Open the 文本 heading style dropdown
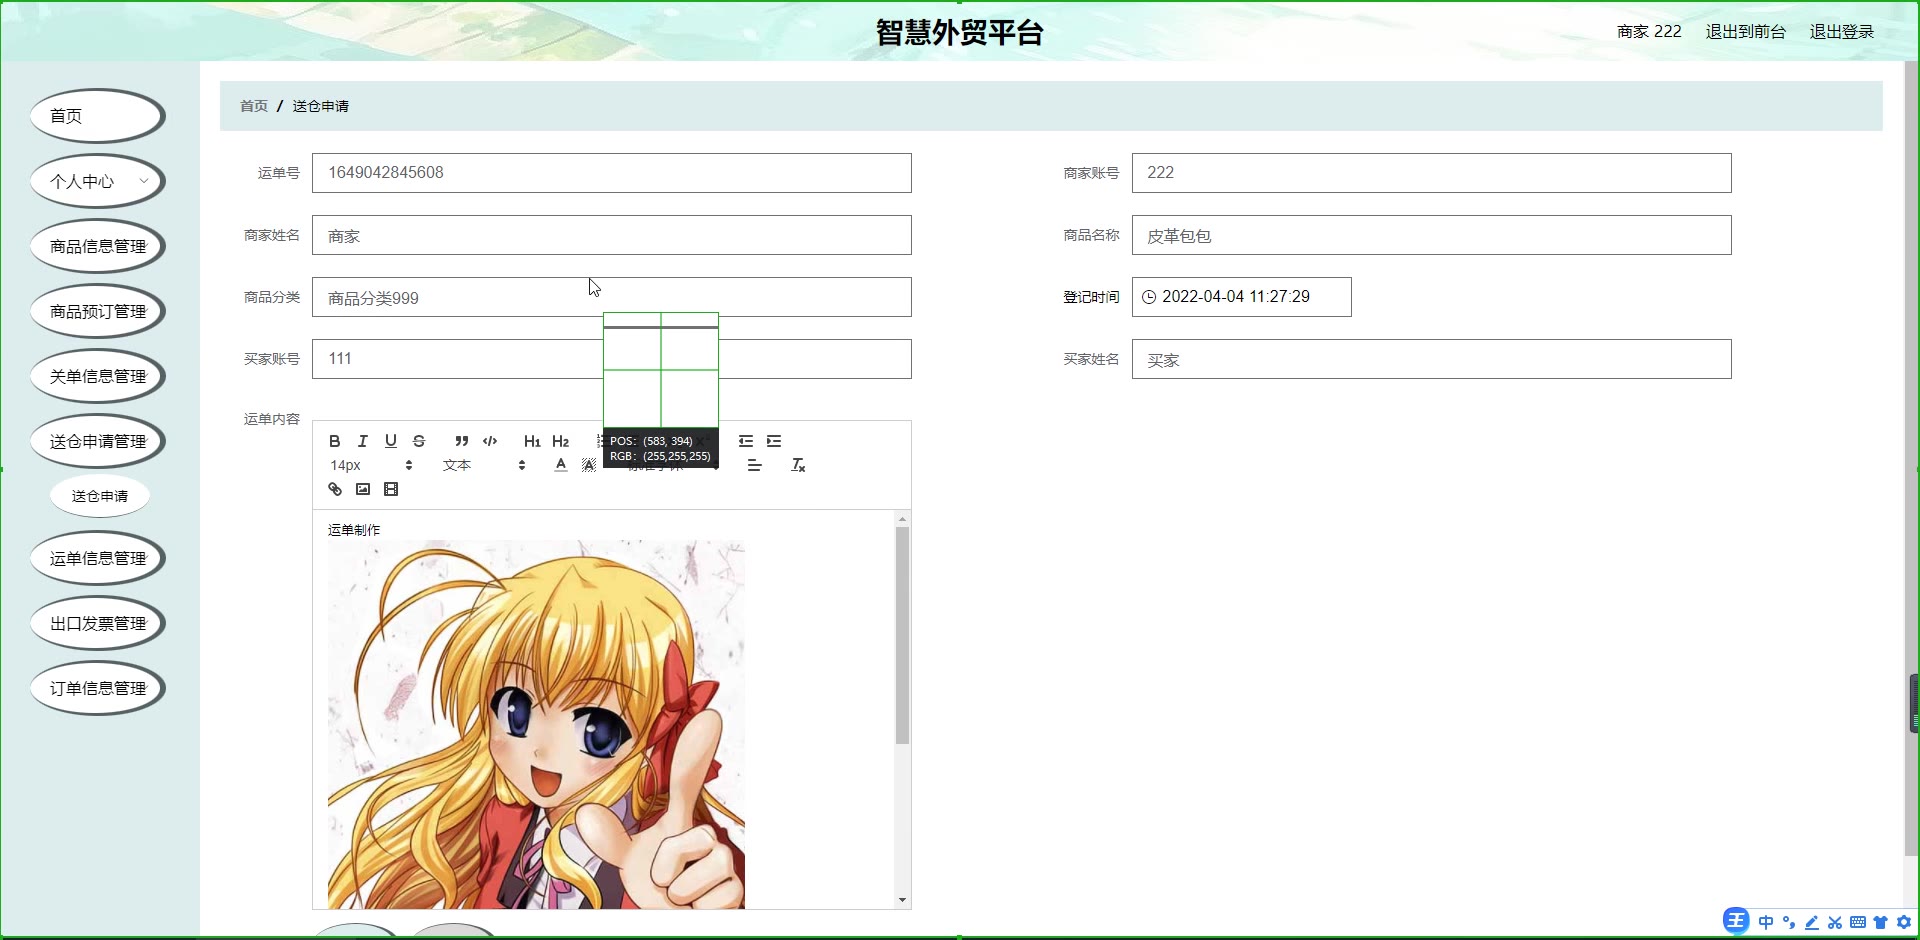The height and width of the screenshot is (940, 1920). click(484, 465)
